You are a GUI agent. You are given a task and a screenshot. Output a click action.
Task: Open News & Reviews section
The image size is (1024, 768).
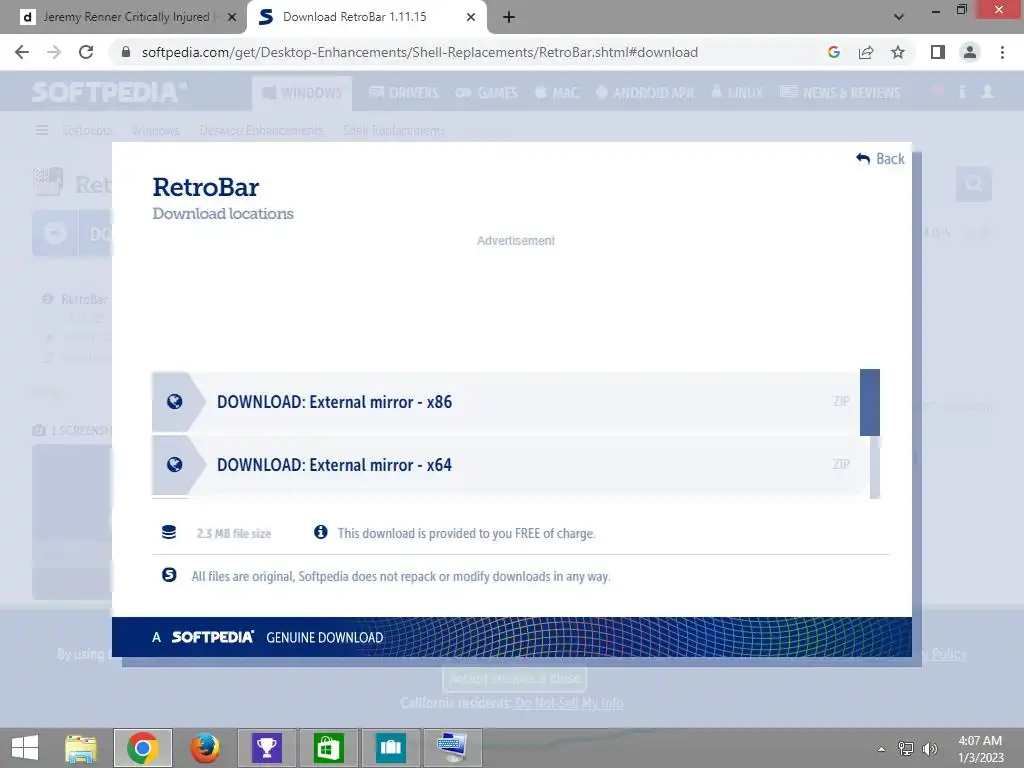click(840, 93)
